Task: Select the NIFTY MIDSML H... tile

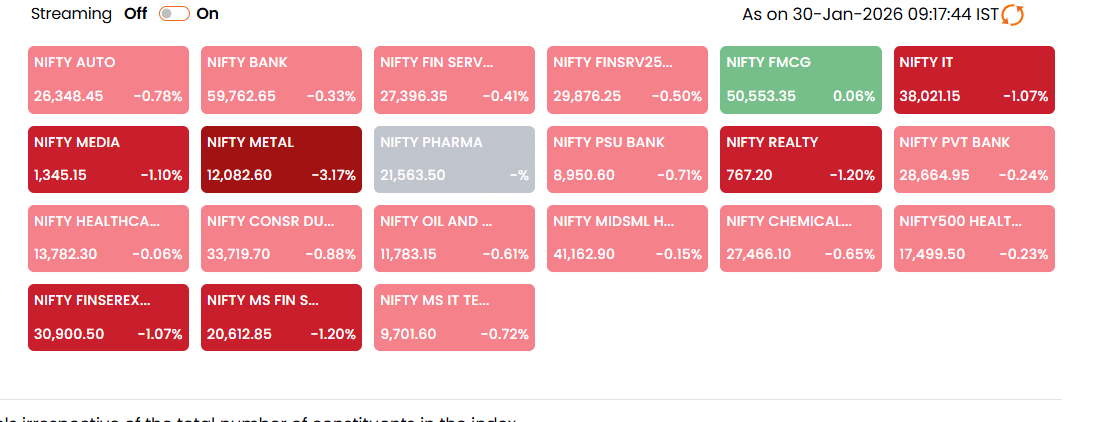Action: click(x=627, y=238)
